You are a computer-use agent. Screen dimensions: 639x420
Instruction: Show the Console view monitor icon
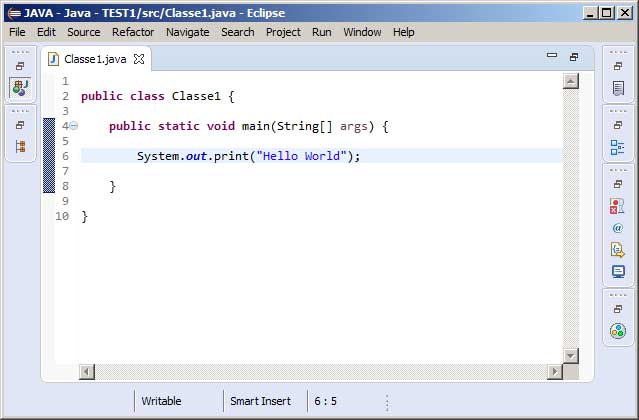pyautogui.click(x=617, y=272)
